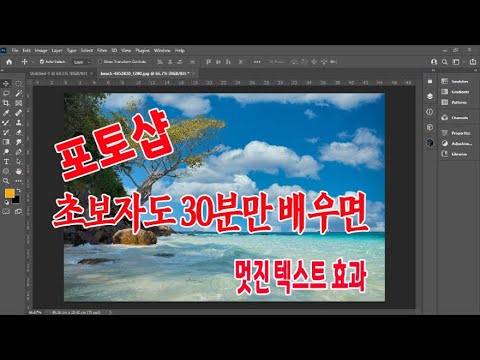Screen dimensions: 480x360
Task: Open the Layers panel stacked-sheets icon
Action: point(430,96)
